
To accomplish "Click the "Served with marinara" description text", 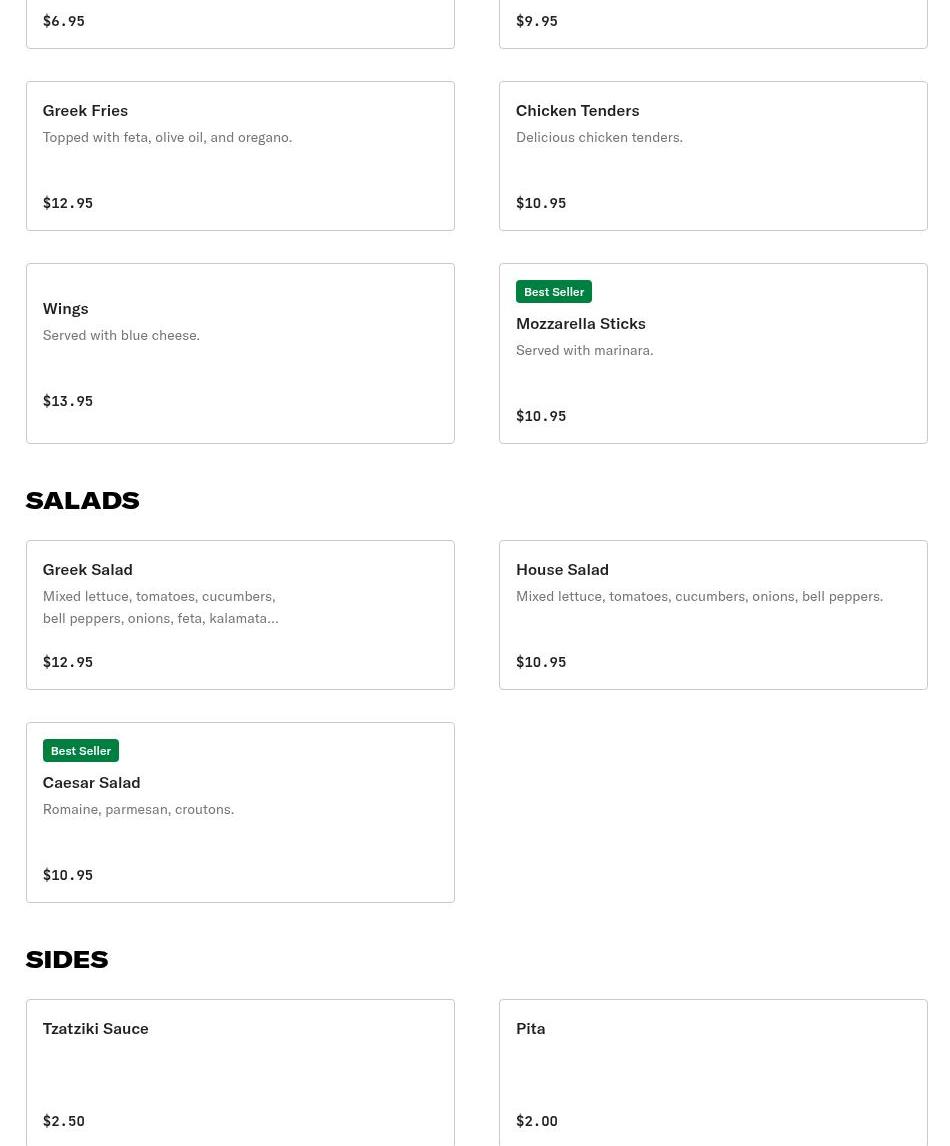I will tap(585, 350).
